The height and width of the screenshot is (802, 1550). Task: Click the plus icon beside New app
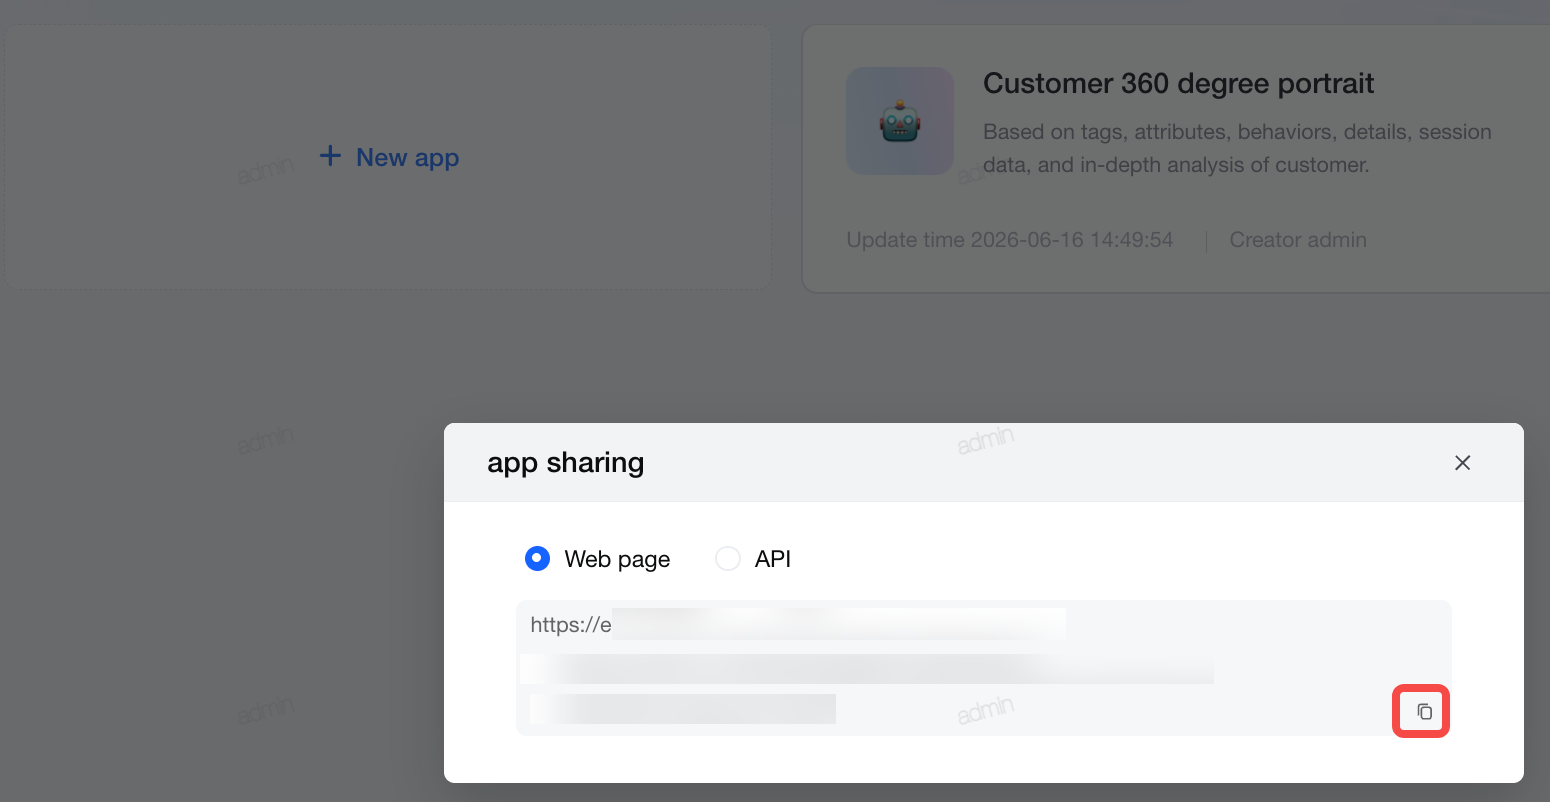[330, 156]
